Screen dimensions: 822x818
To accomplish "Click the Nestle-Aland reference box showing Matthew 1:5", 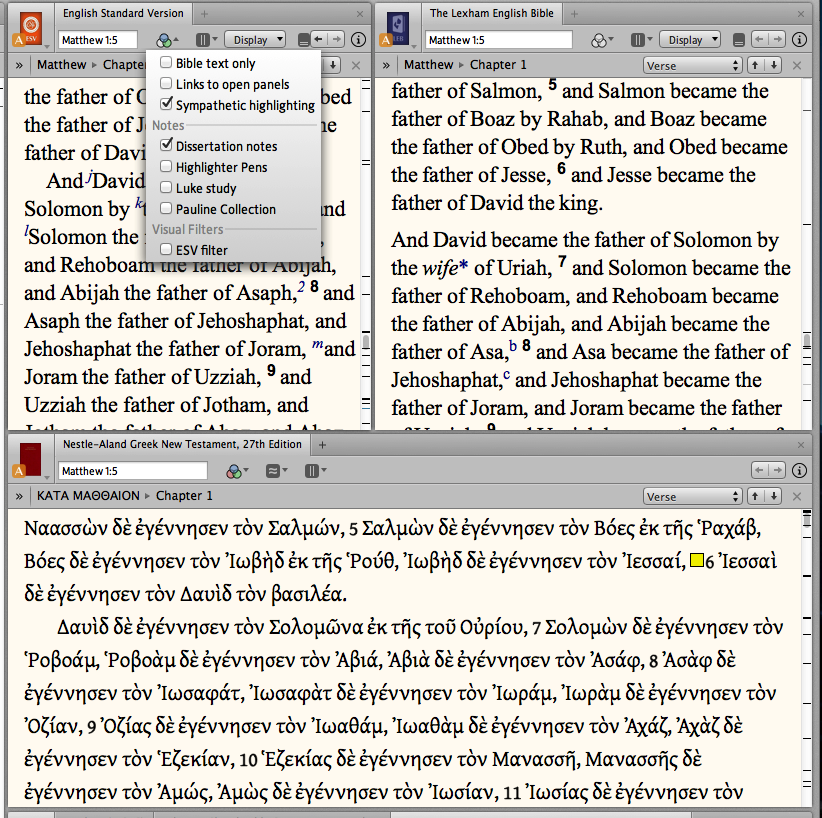I will [x=133, y=471].
